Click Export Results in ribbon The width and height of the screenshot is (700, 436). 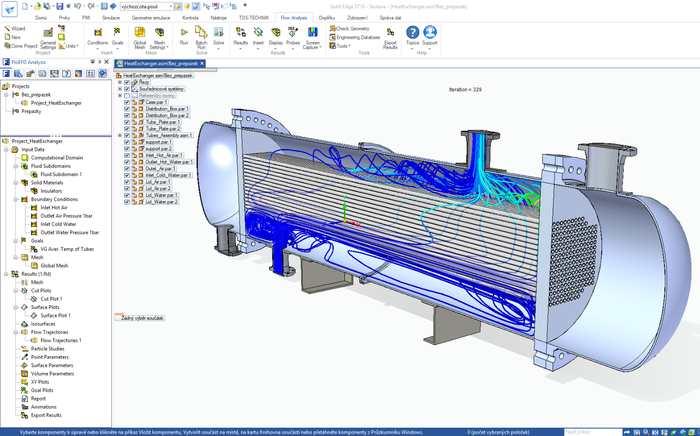[390, 38]
